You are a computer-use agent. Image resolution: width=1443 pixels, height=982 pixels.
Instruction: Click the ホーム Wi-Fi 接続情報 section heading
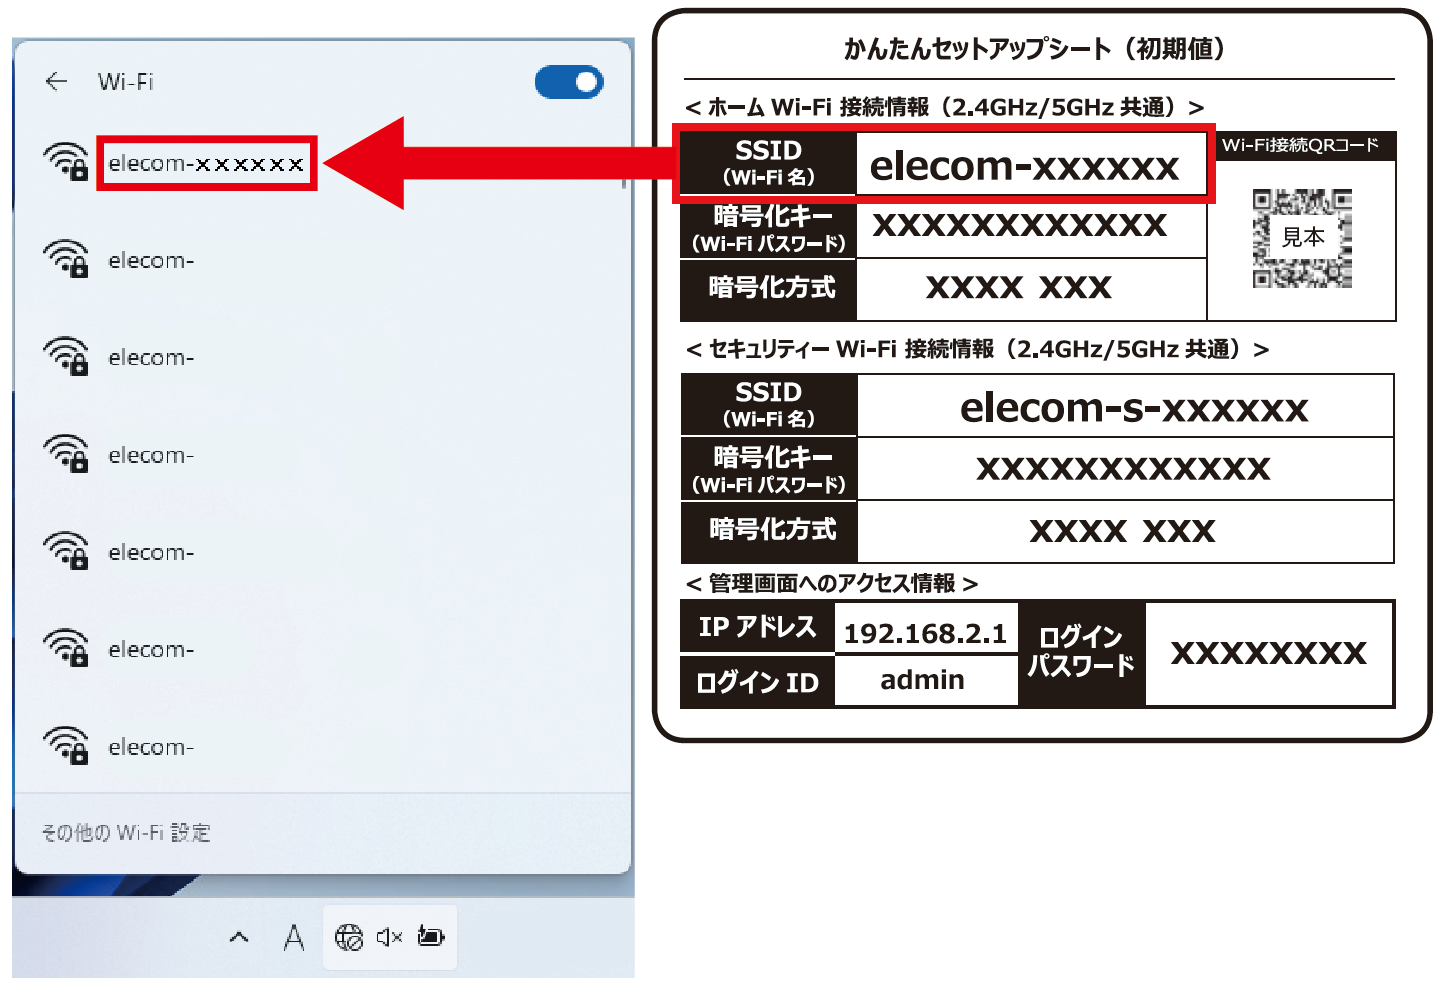(945, 107)
